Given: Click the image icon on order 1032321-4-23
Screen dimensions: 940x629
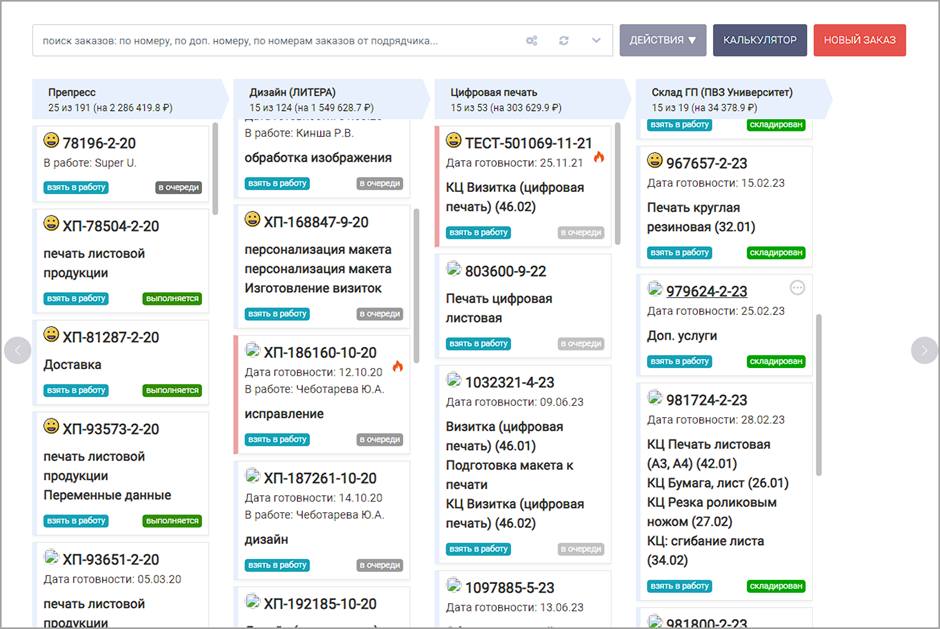Looking at the screenshot, I should (454, 380).
